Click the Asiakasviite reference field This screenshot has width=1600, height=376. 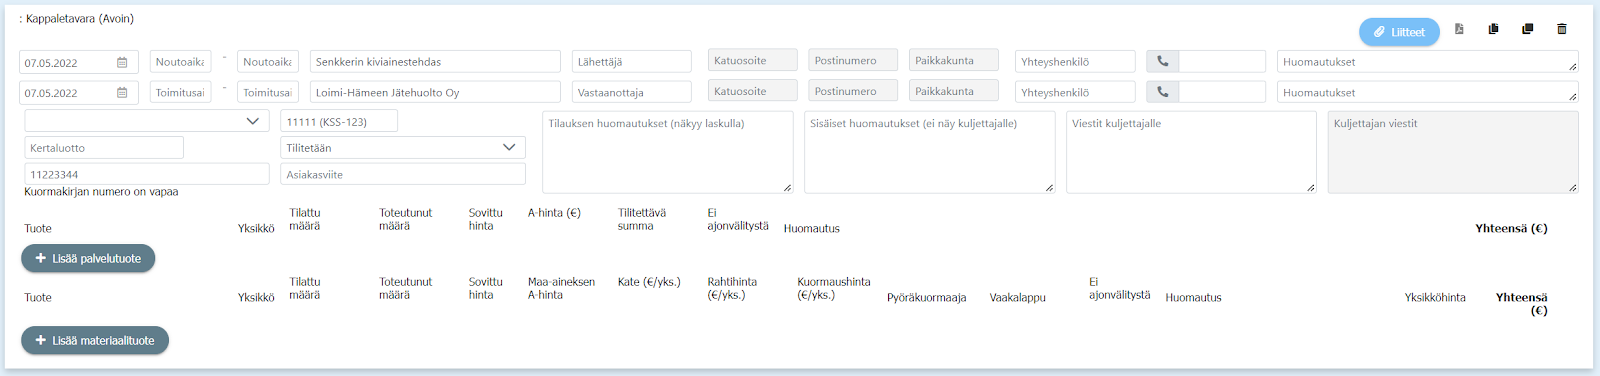(x=403, y=174)
